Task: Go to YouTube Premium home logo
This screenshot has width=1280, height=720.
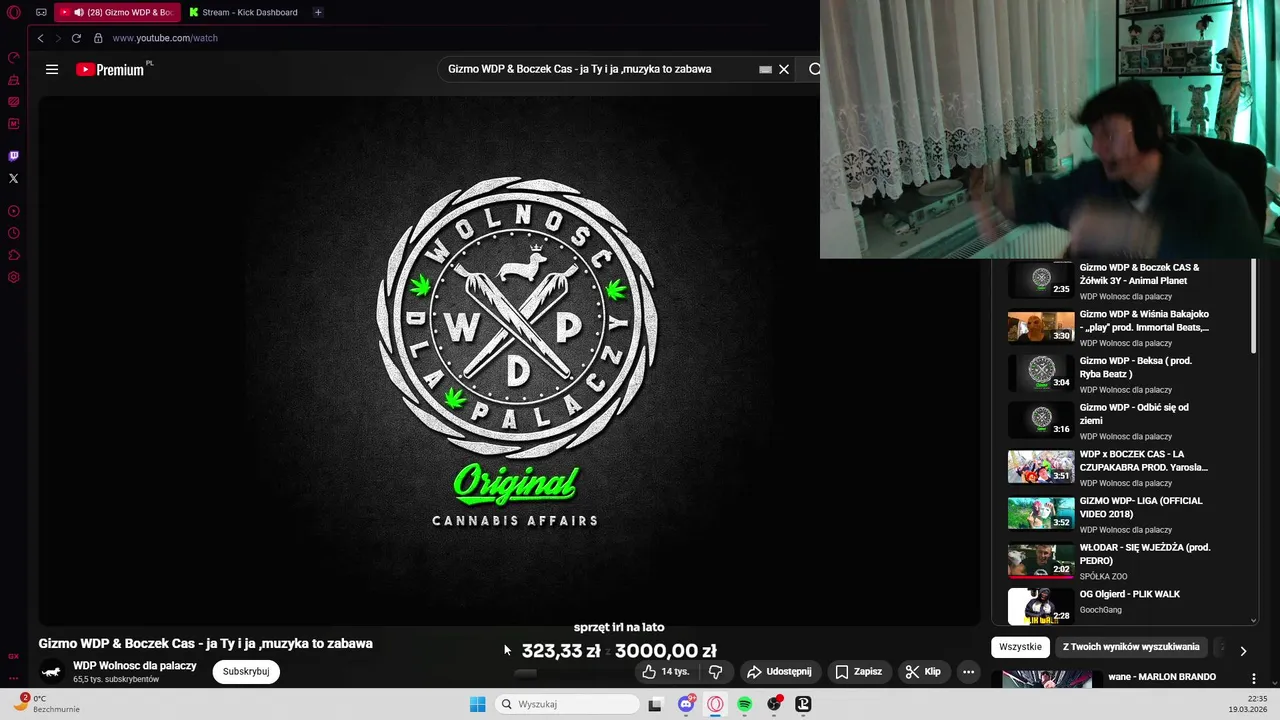Action: click(x=112, y=69)
